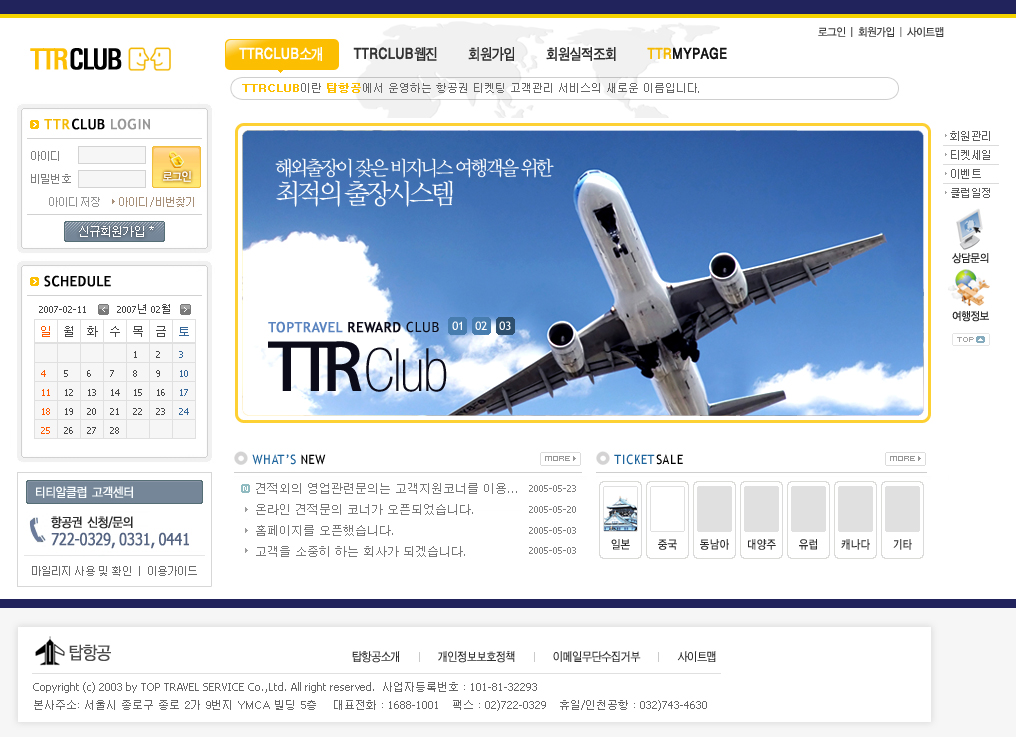Switch banner to slide 03
Image resolution: width=1016 pixels, height=737 pixels.
tap(505, 326)
